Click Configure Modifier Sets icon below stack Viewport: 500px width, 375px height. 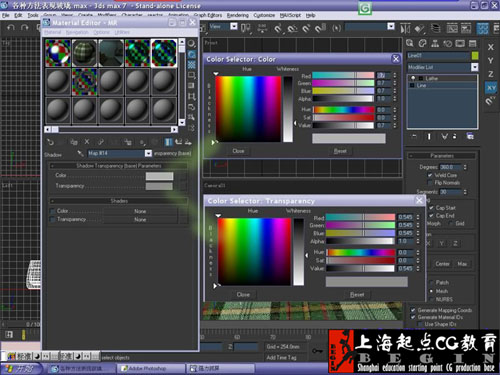coord(470,136)
